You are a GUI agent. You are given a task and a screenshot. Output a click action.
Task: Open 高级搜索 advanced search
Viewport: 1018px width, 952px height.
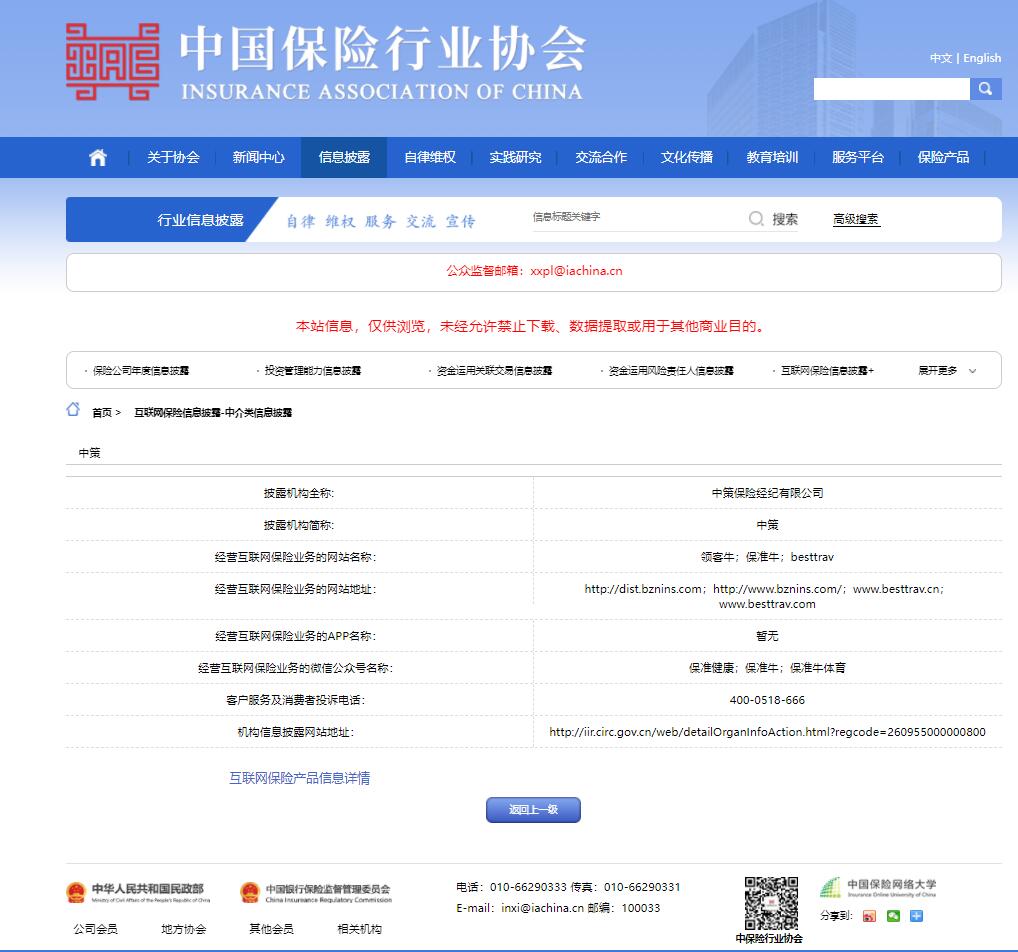(x=856, y=219)
